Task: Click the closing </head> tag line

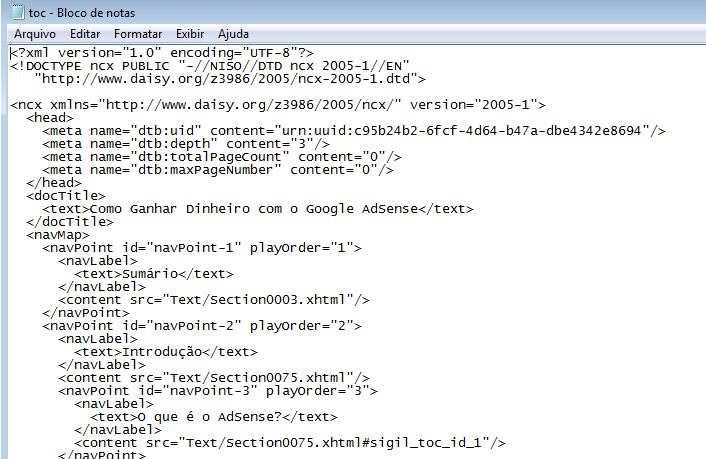Action: (54, 183)
